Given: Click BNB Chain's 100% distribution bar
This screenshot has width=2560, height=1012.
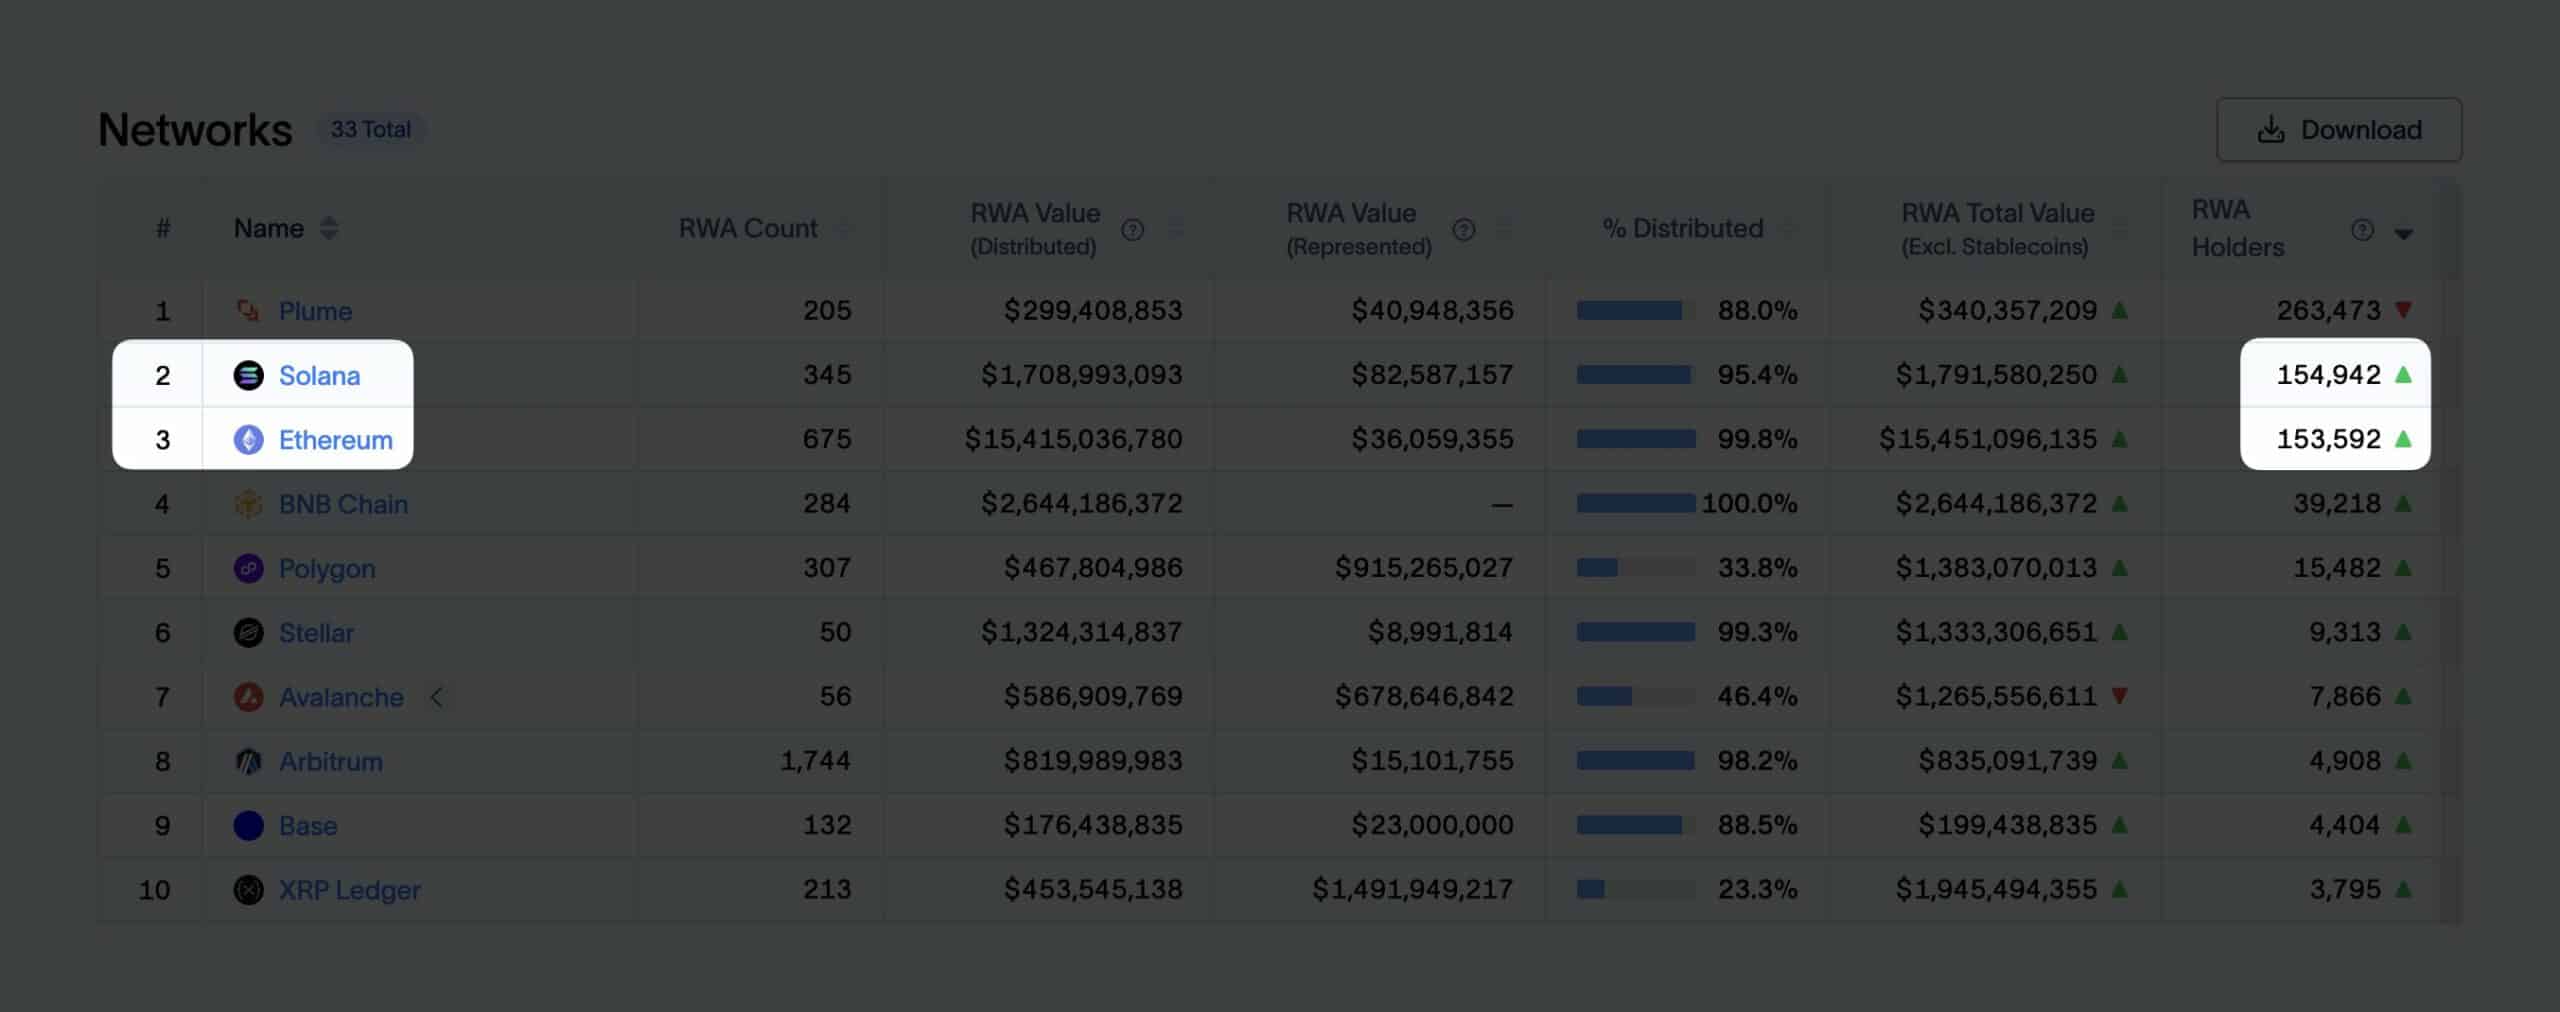Looking at the screenshot, I should point(1635,504).
